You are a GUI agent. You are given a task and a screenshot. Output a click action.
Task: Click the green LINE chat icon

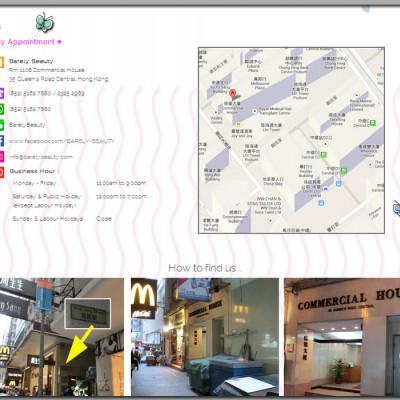point(1,125)
